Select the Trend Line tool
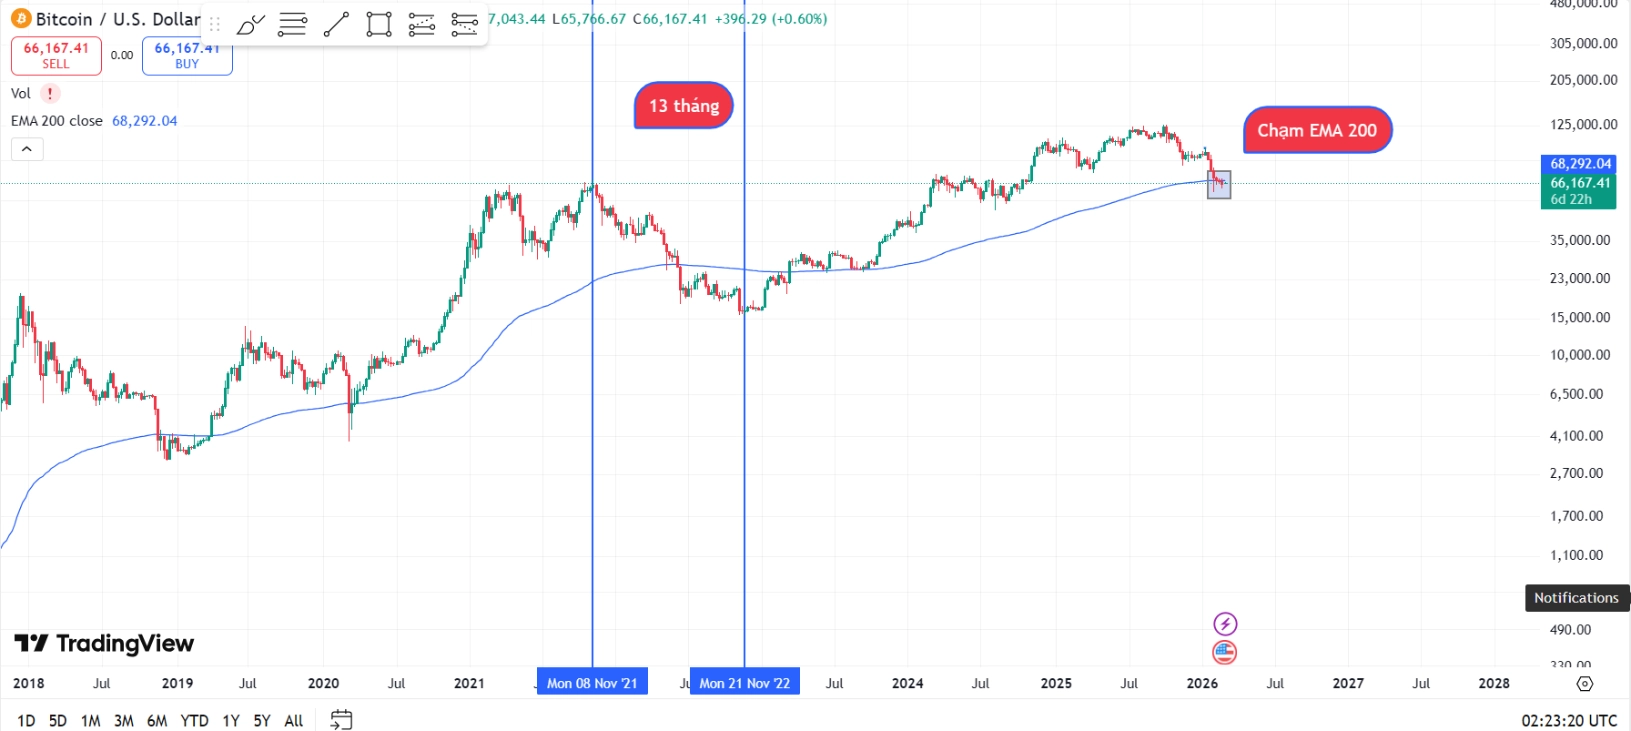1631x731 pixels. tap(335, 23)
